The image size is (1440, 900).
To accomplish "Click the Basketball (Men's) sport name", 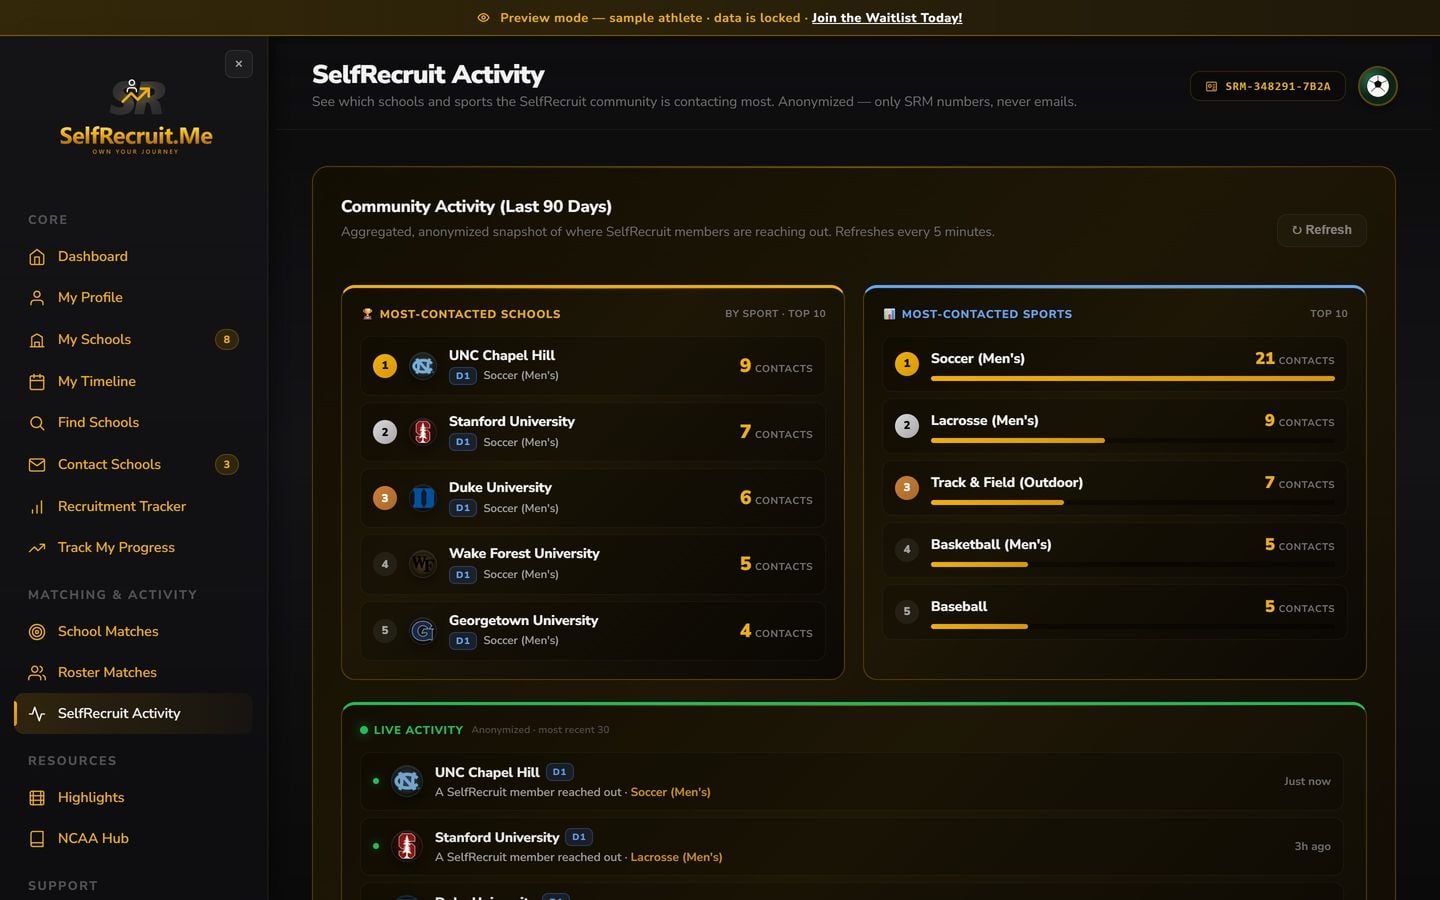I will [x=990, y=545].
